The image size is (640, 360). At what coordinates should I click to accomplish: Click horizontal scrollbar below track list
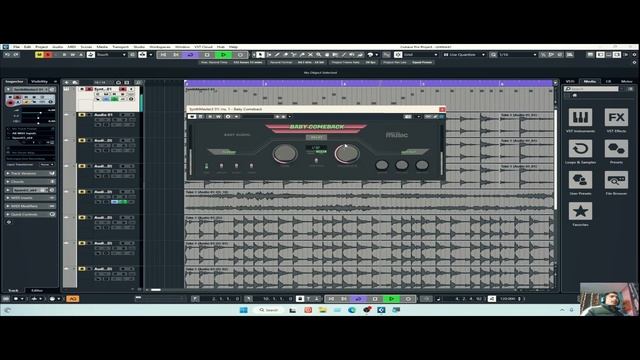156,290
